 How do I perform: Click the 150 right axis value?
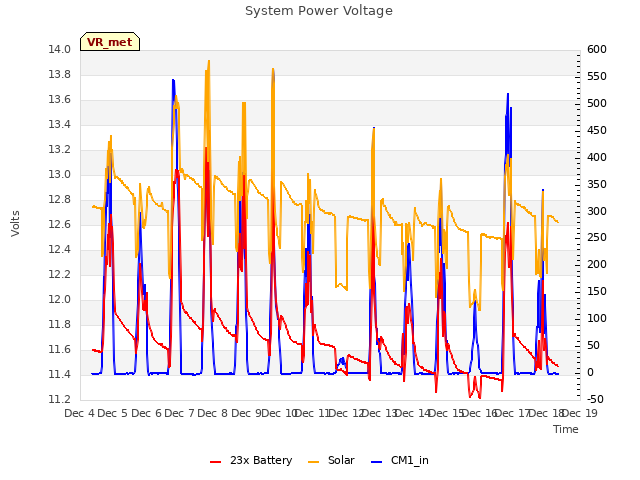click(x=597, y=291)
